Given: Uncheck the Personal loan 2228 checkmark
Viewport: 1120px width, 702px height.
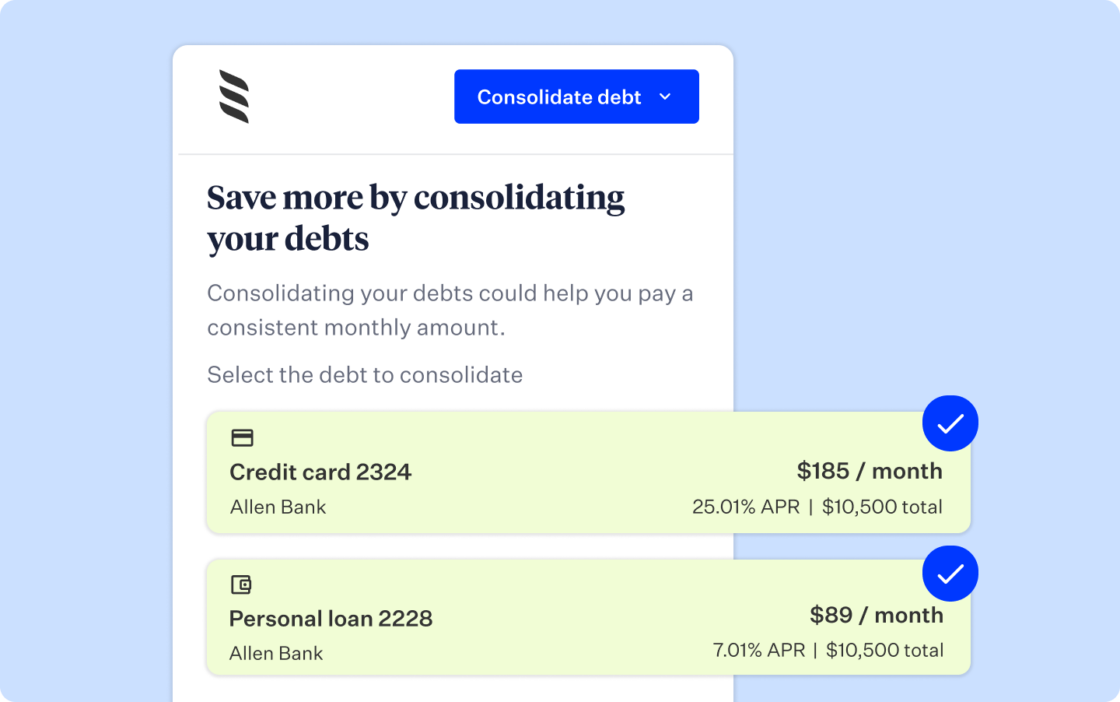Looking at the screenshot, I should pyautogui.click(x=950, y=574).
